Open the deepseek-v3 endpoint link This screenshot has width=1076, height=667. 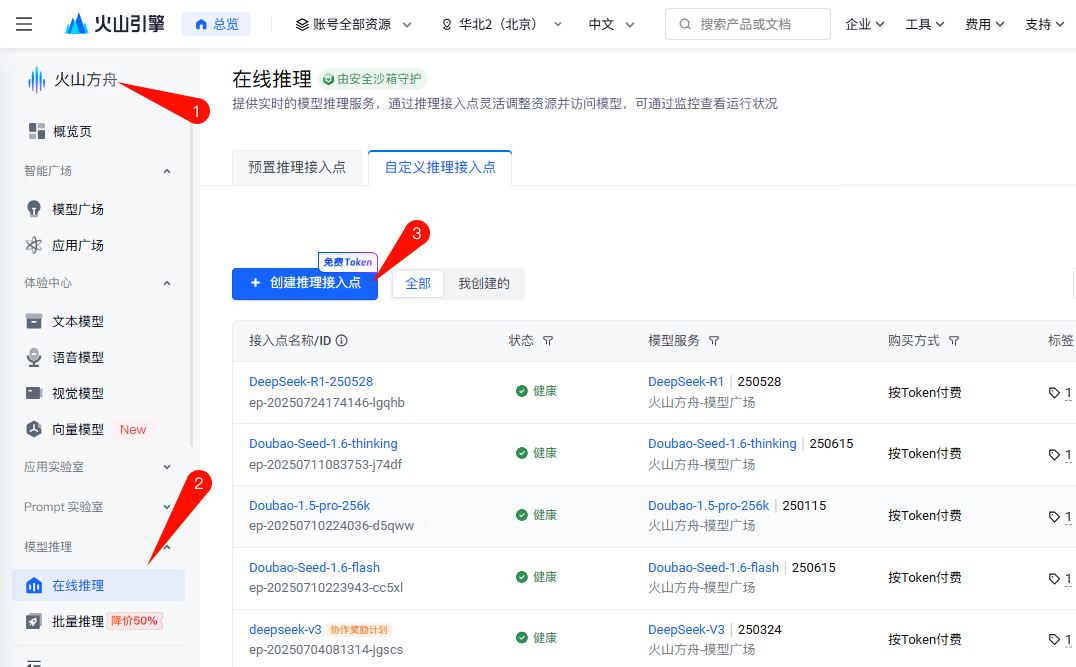point(285,629)
